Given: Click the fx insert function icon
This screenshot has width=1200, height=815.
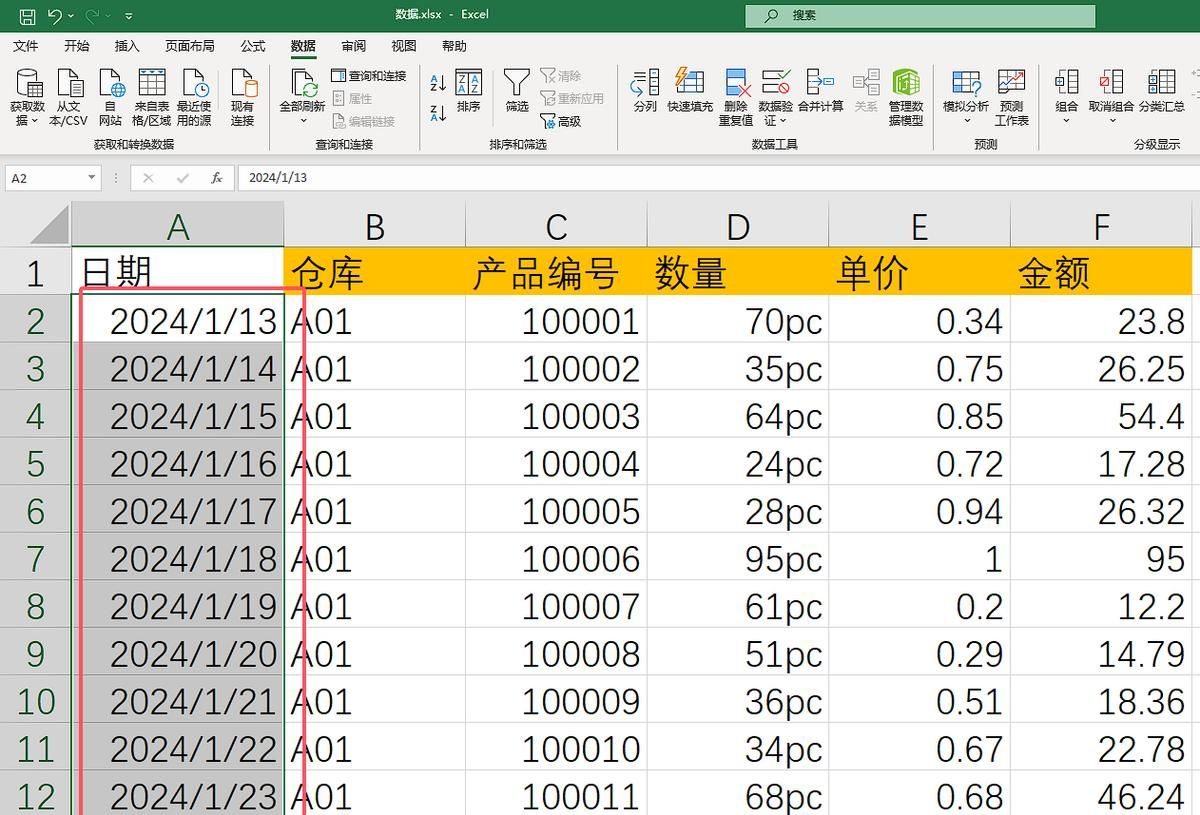Looking at the screenshot, I should click(x=216, y=178).
